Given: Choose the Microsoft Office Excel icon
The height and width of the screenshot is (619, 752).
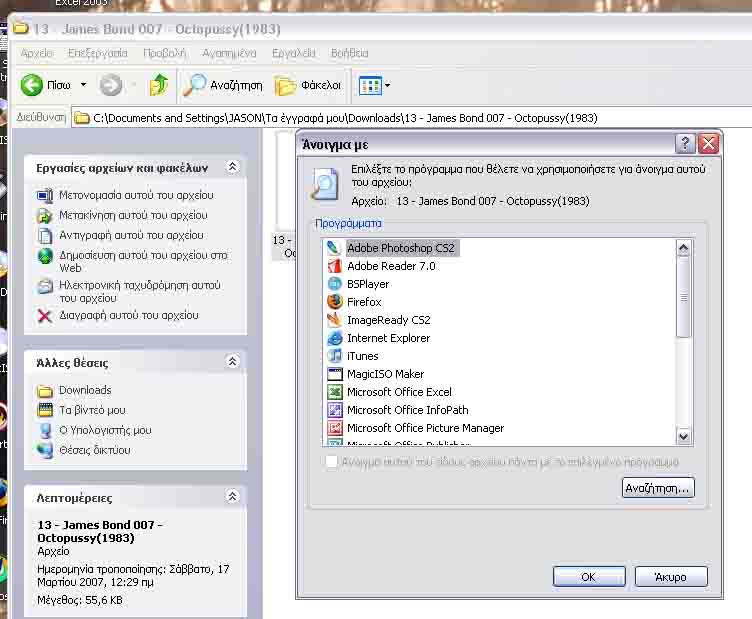Looking at the screenshot, I should pyautogui.click(x=334, y=392).
